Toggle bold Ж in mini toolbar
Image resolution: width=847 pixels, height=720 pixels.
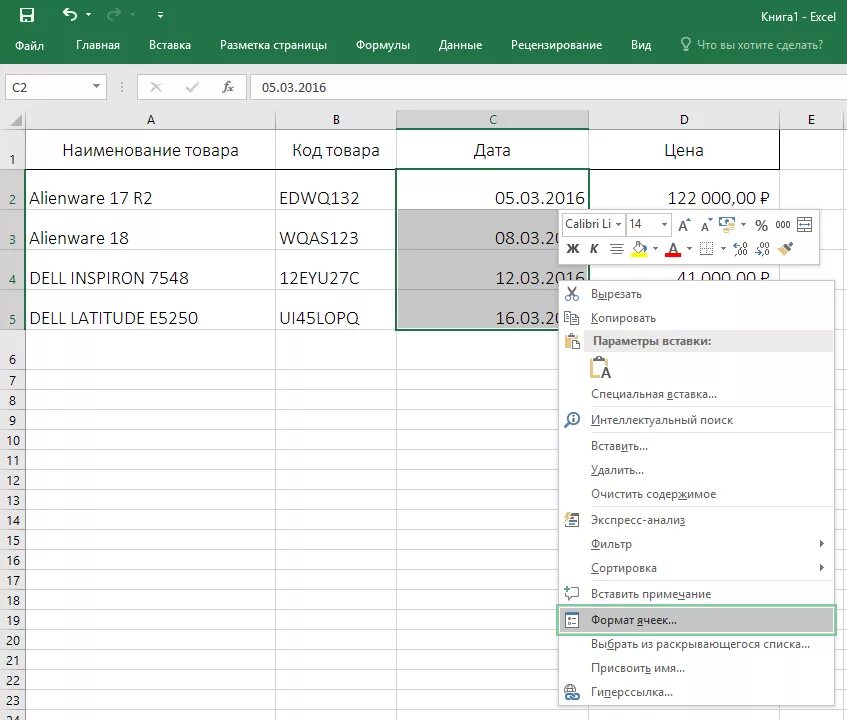click(573, 248)
